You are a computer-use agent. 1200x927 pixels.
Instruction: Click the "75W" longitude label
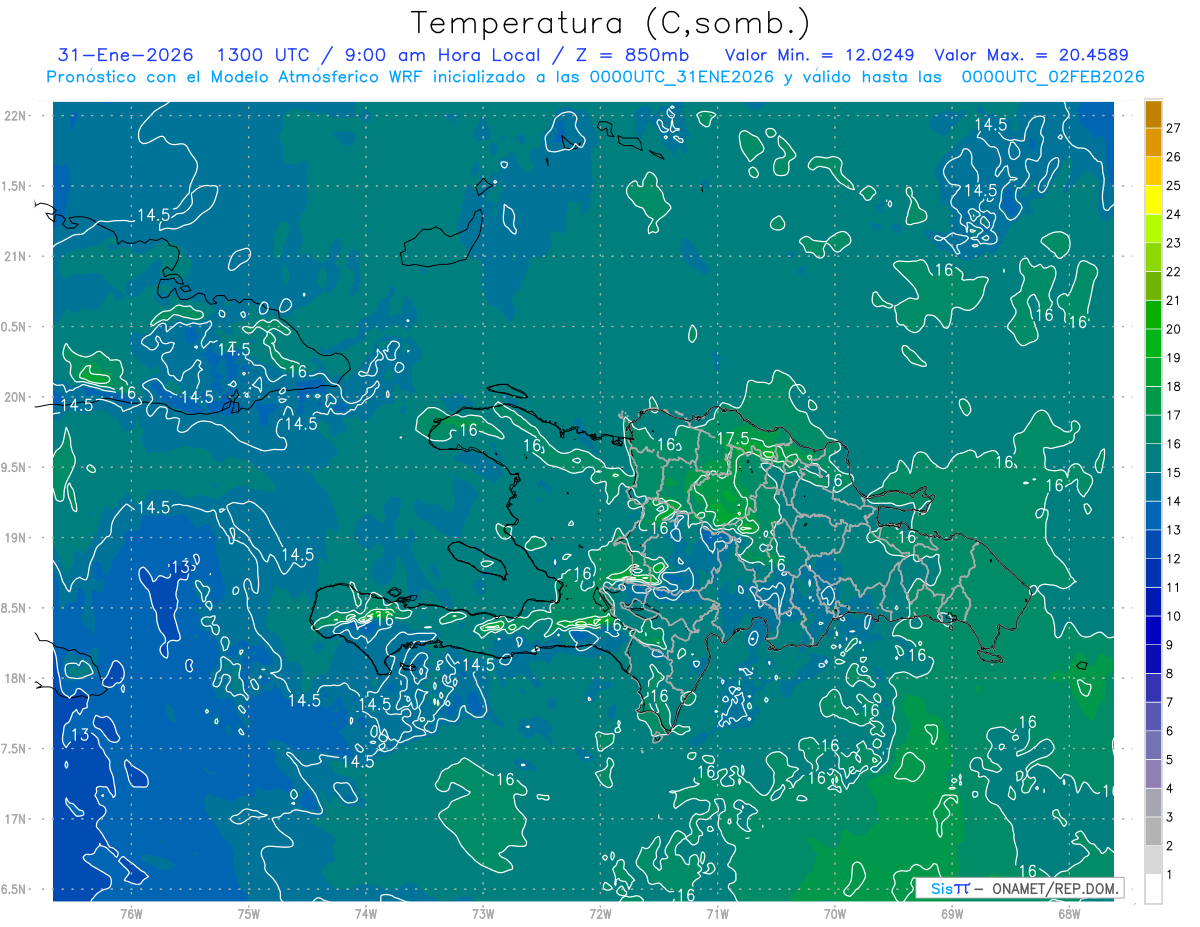pyautogui.click(x=248, y=913)
